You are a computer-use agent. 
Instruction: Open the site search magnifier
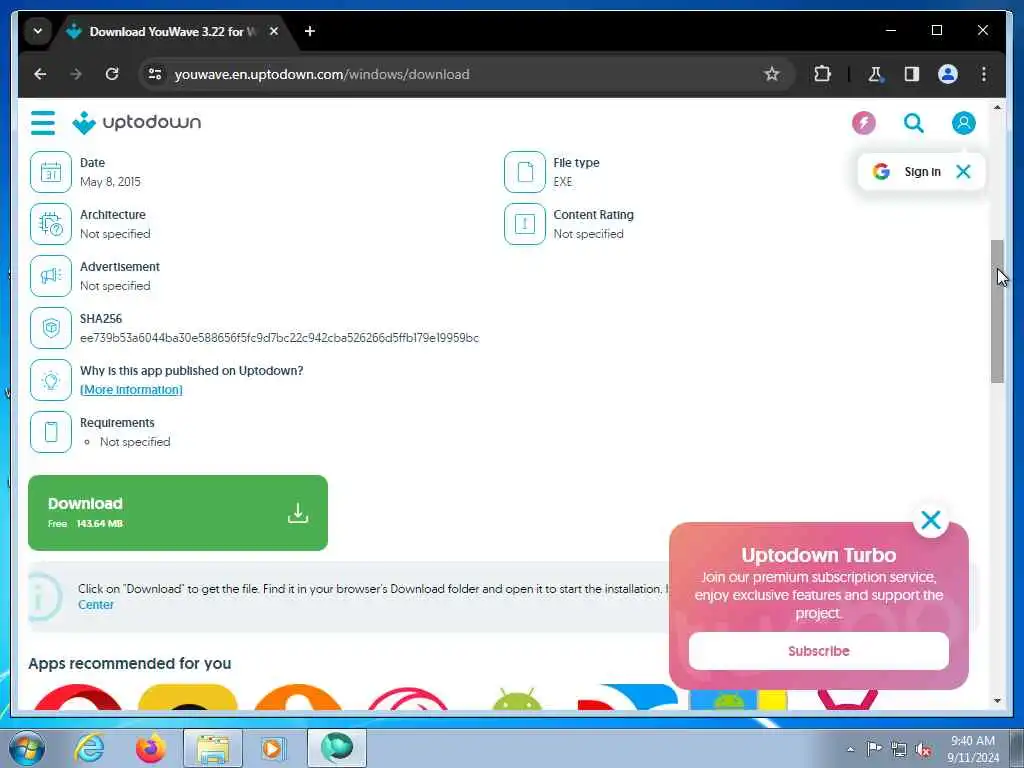913,123
